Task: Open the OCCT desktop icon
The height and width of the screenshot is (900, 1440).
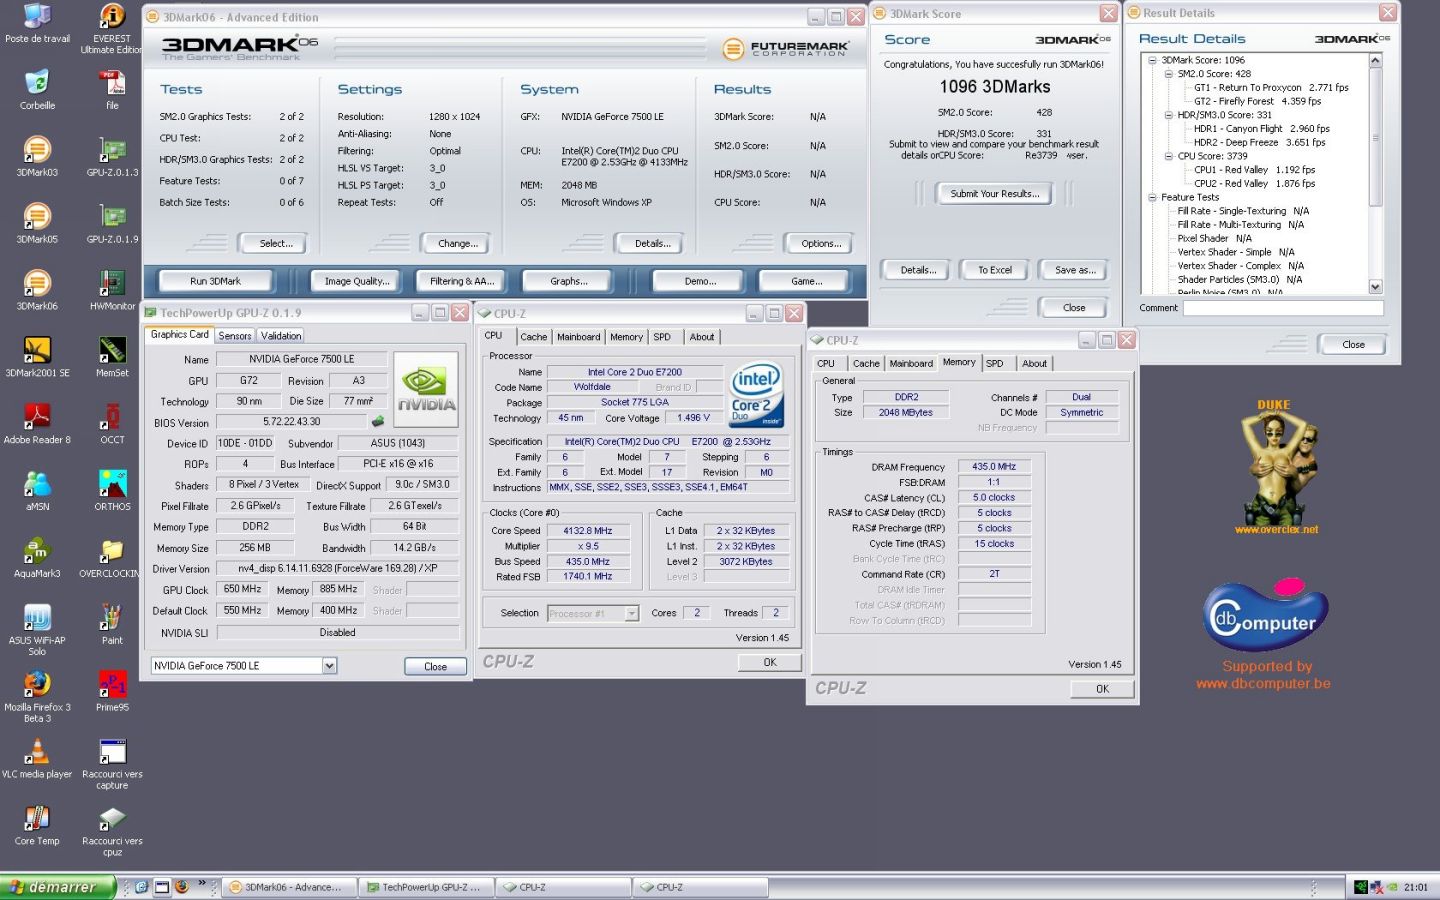Action: 112,417
